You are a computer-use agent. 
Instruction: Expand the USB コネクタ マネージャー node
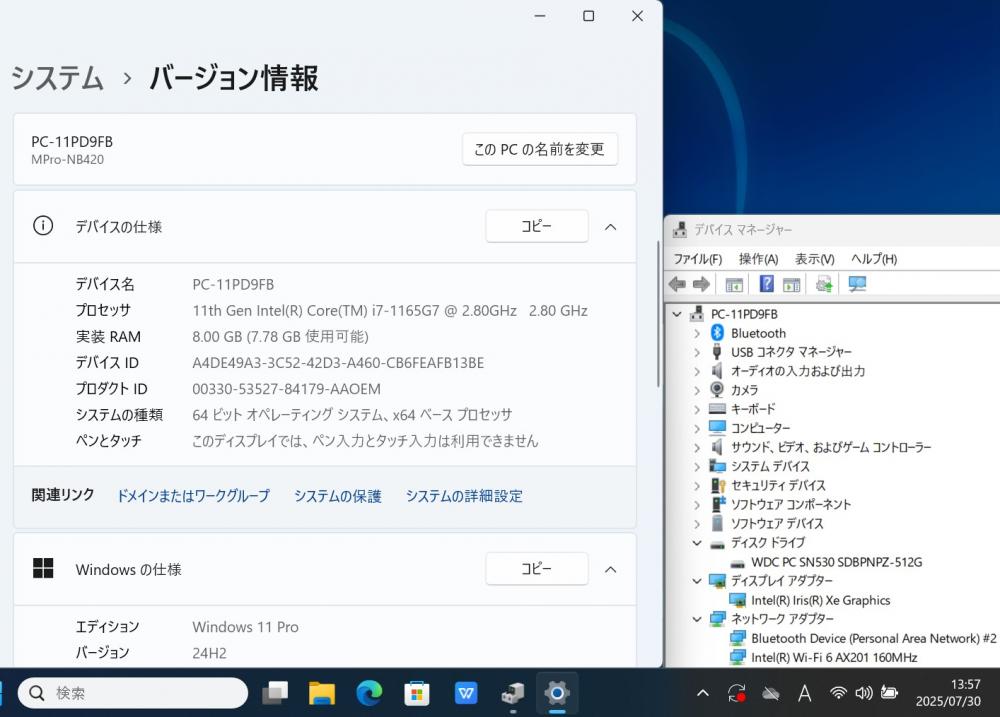[x=697, y=352]
